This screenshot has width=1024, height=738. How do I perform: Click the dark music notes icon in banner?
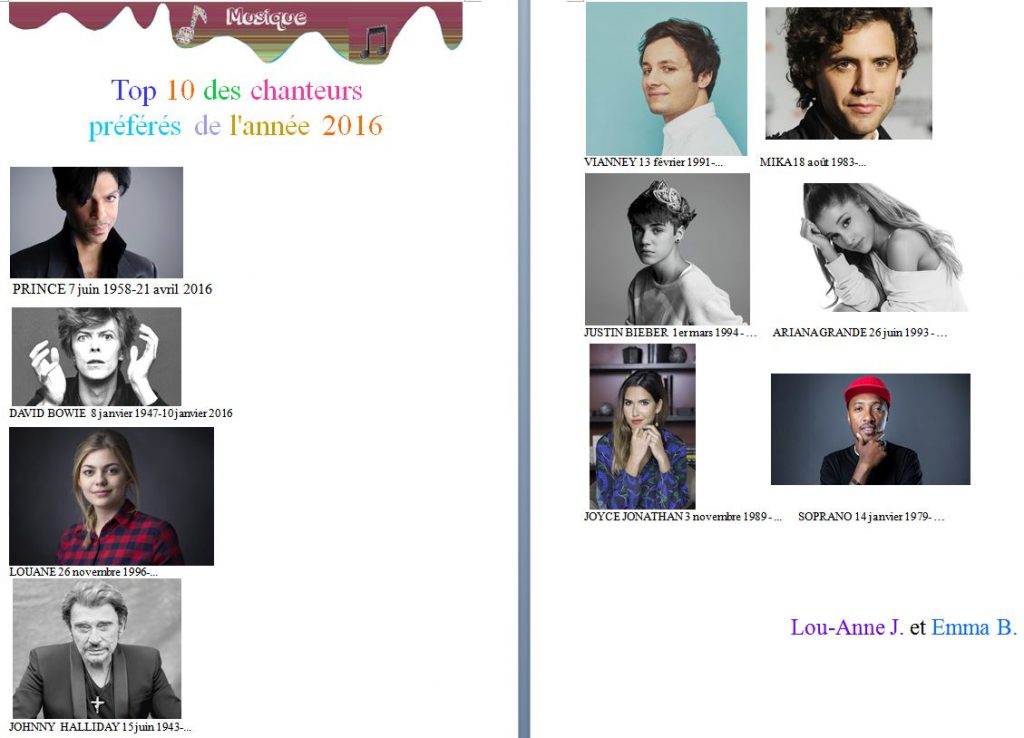click(x=374, y=41)
